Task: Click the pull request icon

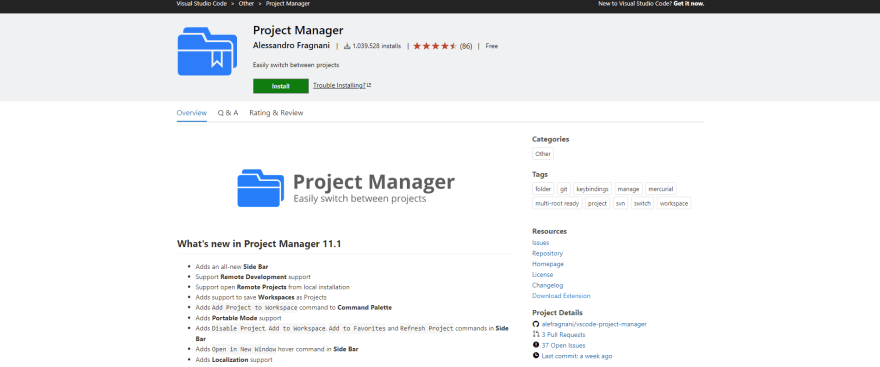Action: pyautogui.click(x=536, y=334)
